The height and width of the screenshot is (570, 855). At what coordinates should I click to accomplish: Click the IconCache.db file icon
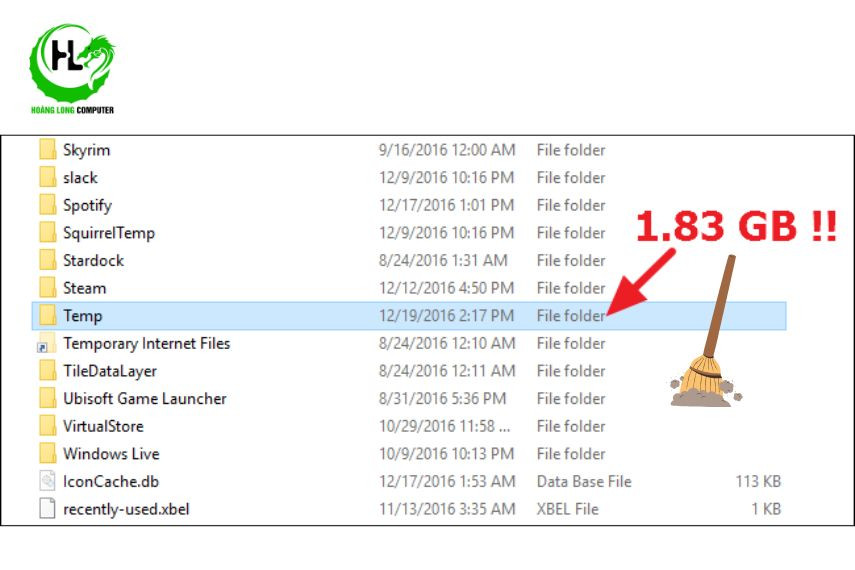point(47,481)
